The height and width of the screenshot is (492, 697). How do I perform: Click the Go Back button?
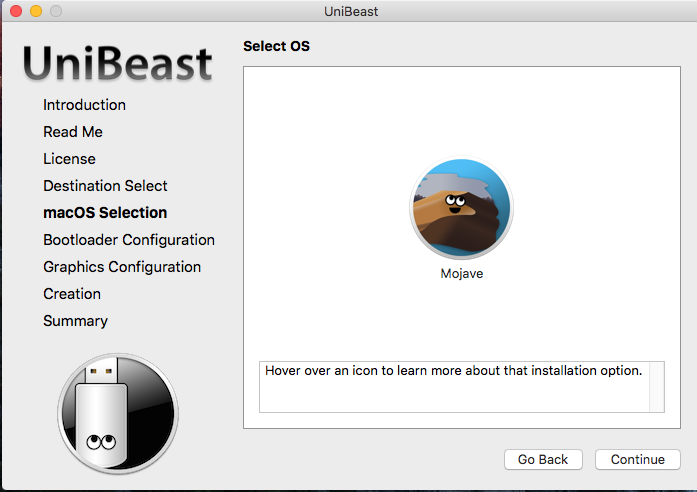(x=543, y=459)
